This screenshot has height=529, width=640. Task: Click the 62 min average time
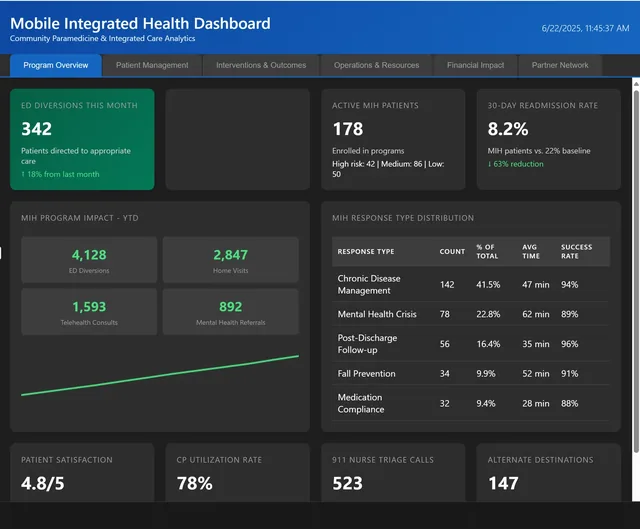coord(536,314)
